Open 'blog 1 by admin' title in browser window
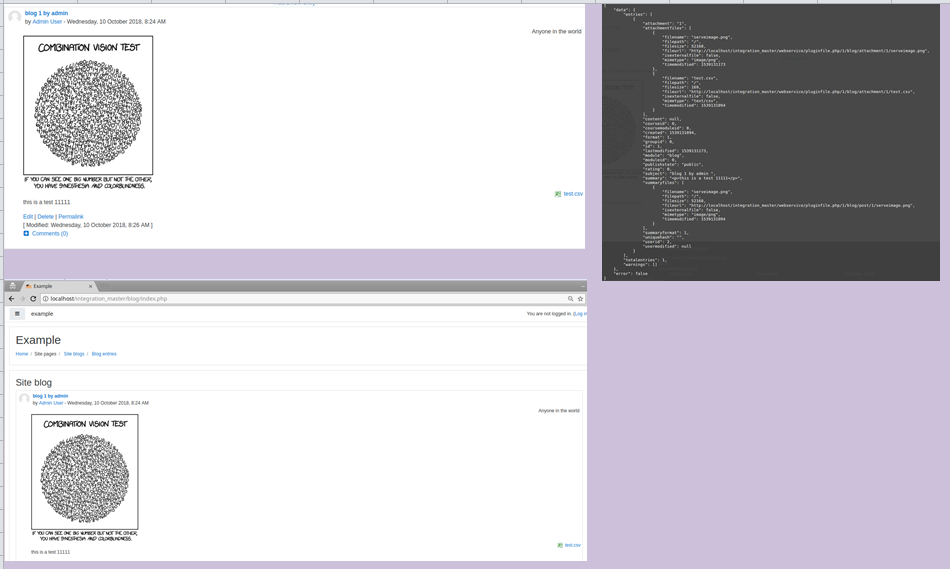Viewport: 950px width, 569px height. (x=50, y=396)
